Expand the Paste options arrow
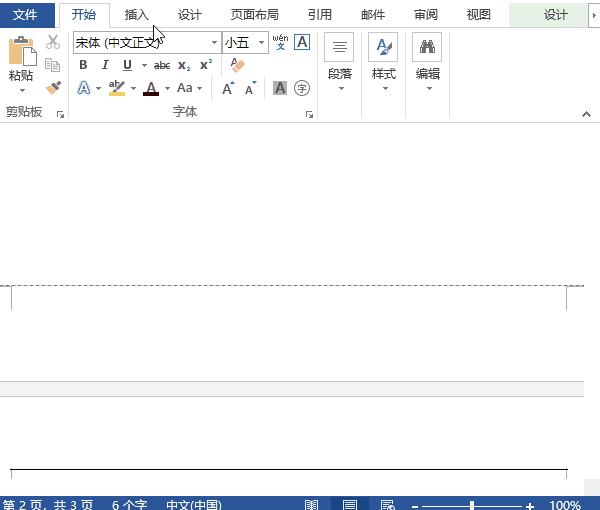 click(22, 90)
